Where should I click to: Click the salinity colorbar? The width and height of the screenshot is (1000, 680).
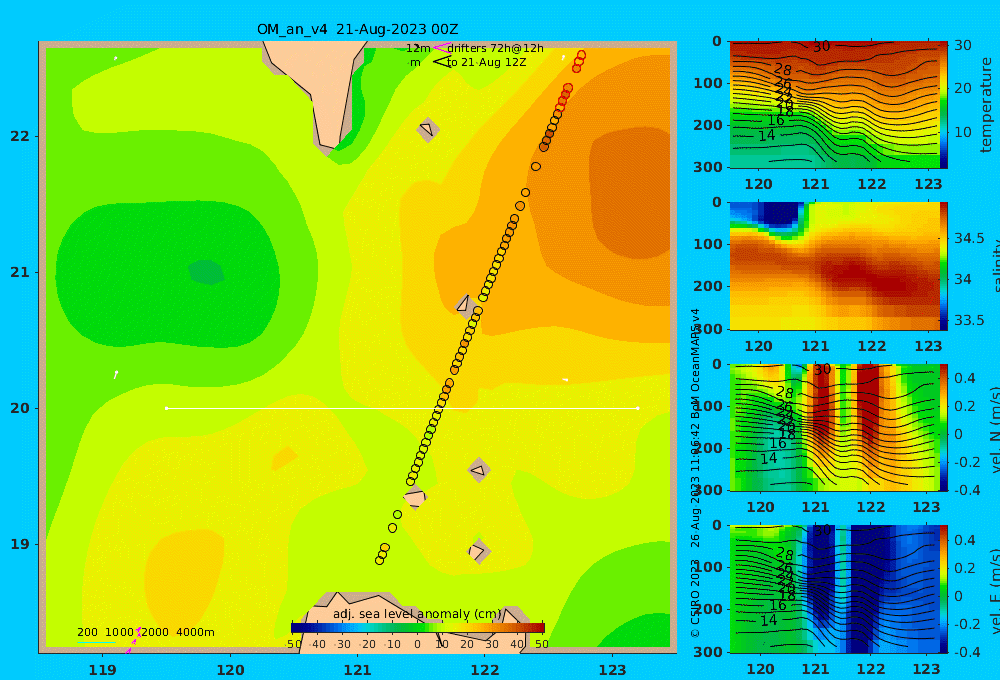click(x=944, y=266)
